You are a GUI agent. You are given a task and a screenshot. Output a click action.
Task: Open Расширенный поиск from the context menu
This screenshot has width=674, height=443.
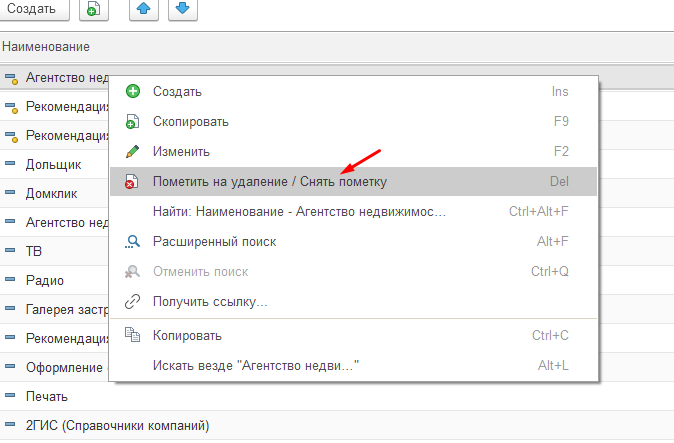pyautogui.click(x=353, y=241)
